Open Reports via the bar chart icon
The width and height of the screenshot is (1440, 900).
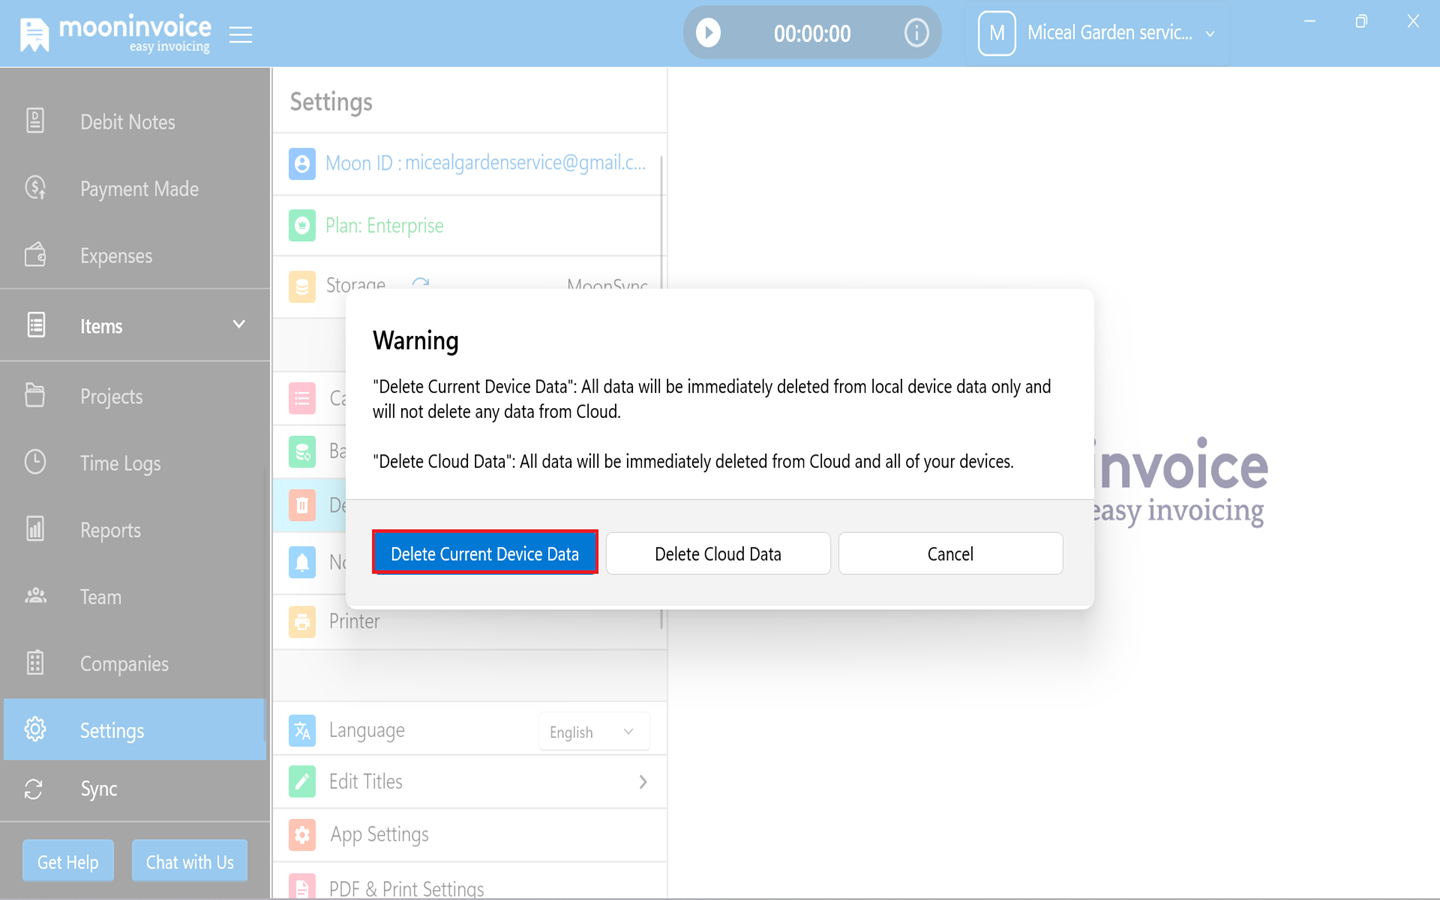pos(35,529)
